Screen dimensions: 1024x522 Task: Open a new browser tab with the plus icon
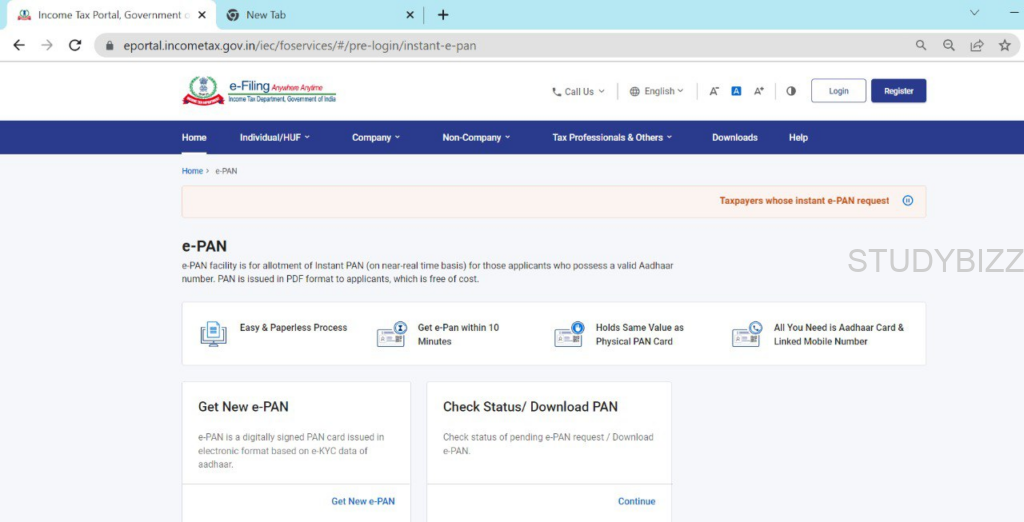pyautogui.click(x=443, y=15)
